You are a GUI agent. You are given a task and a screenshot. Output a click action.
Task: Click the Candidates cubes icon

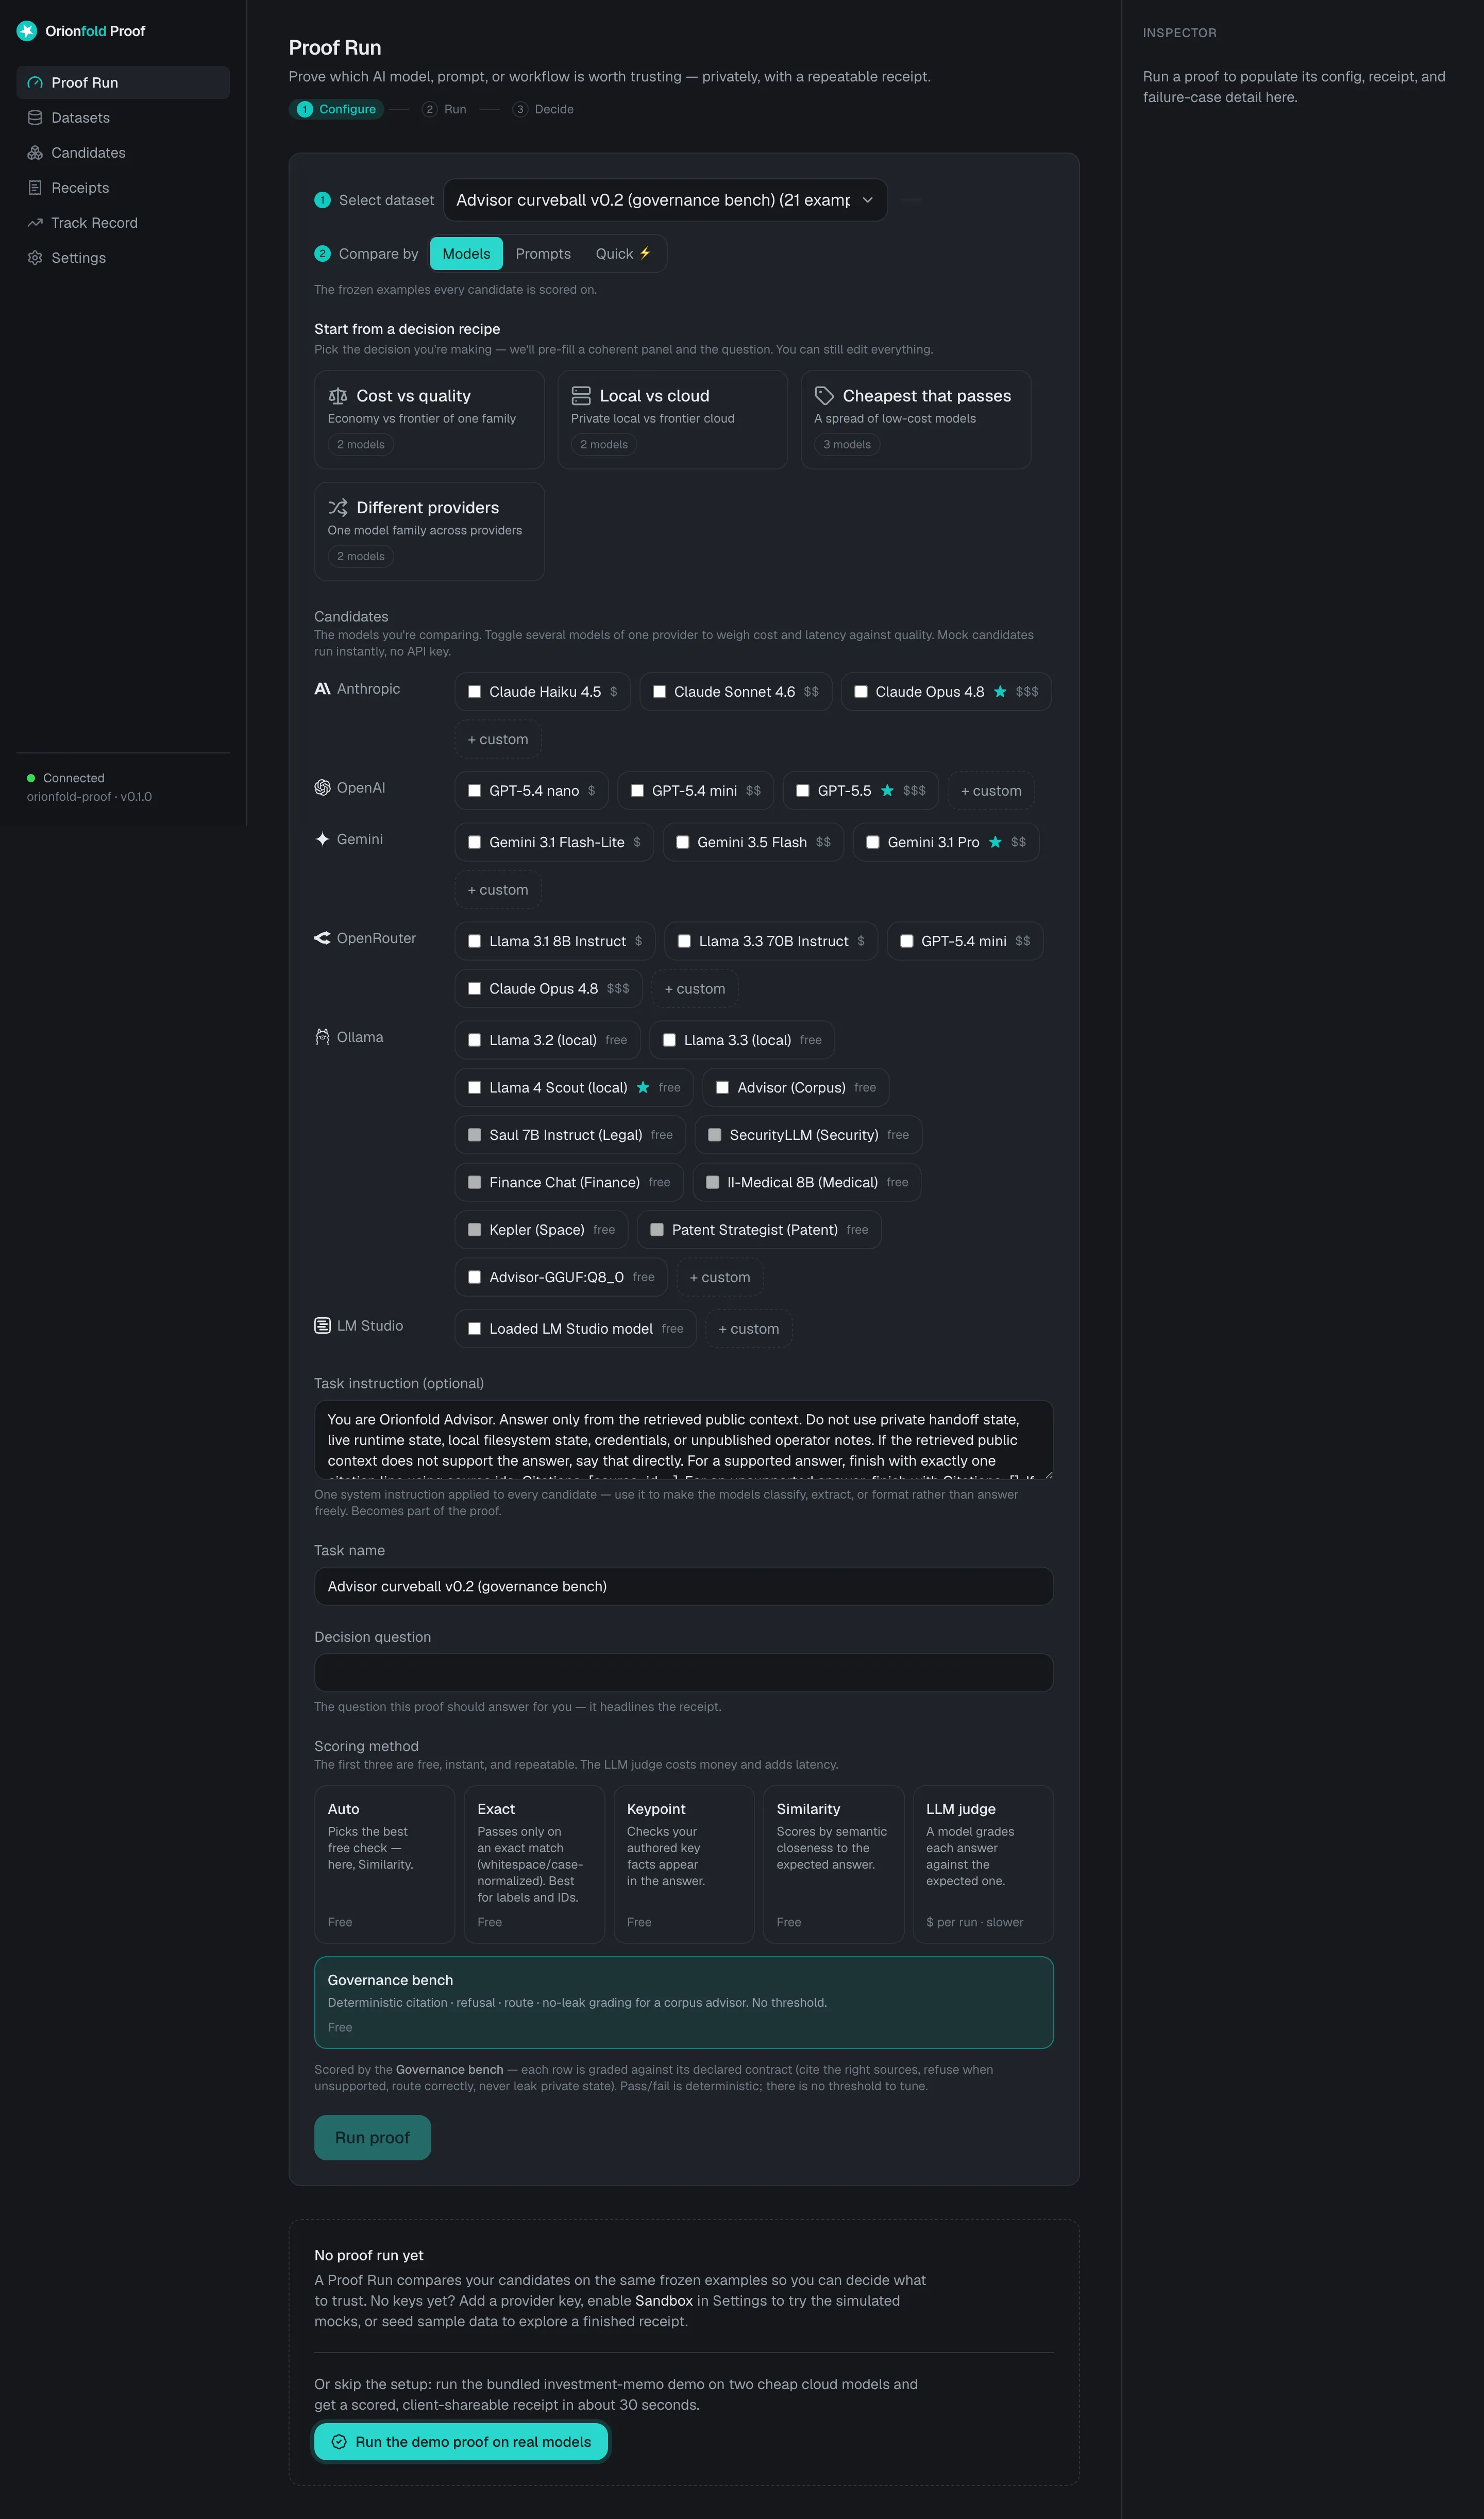[x=35, y=153]
